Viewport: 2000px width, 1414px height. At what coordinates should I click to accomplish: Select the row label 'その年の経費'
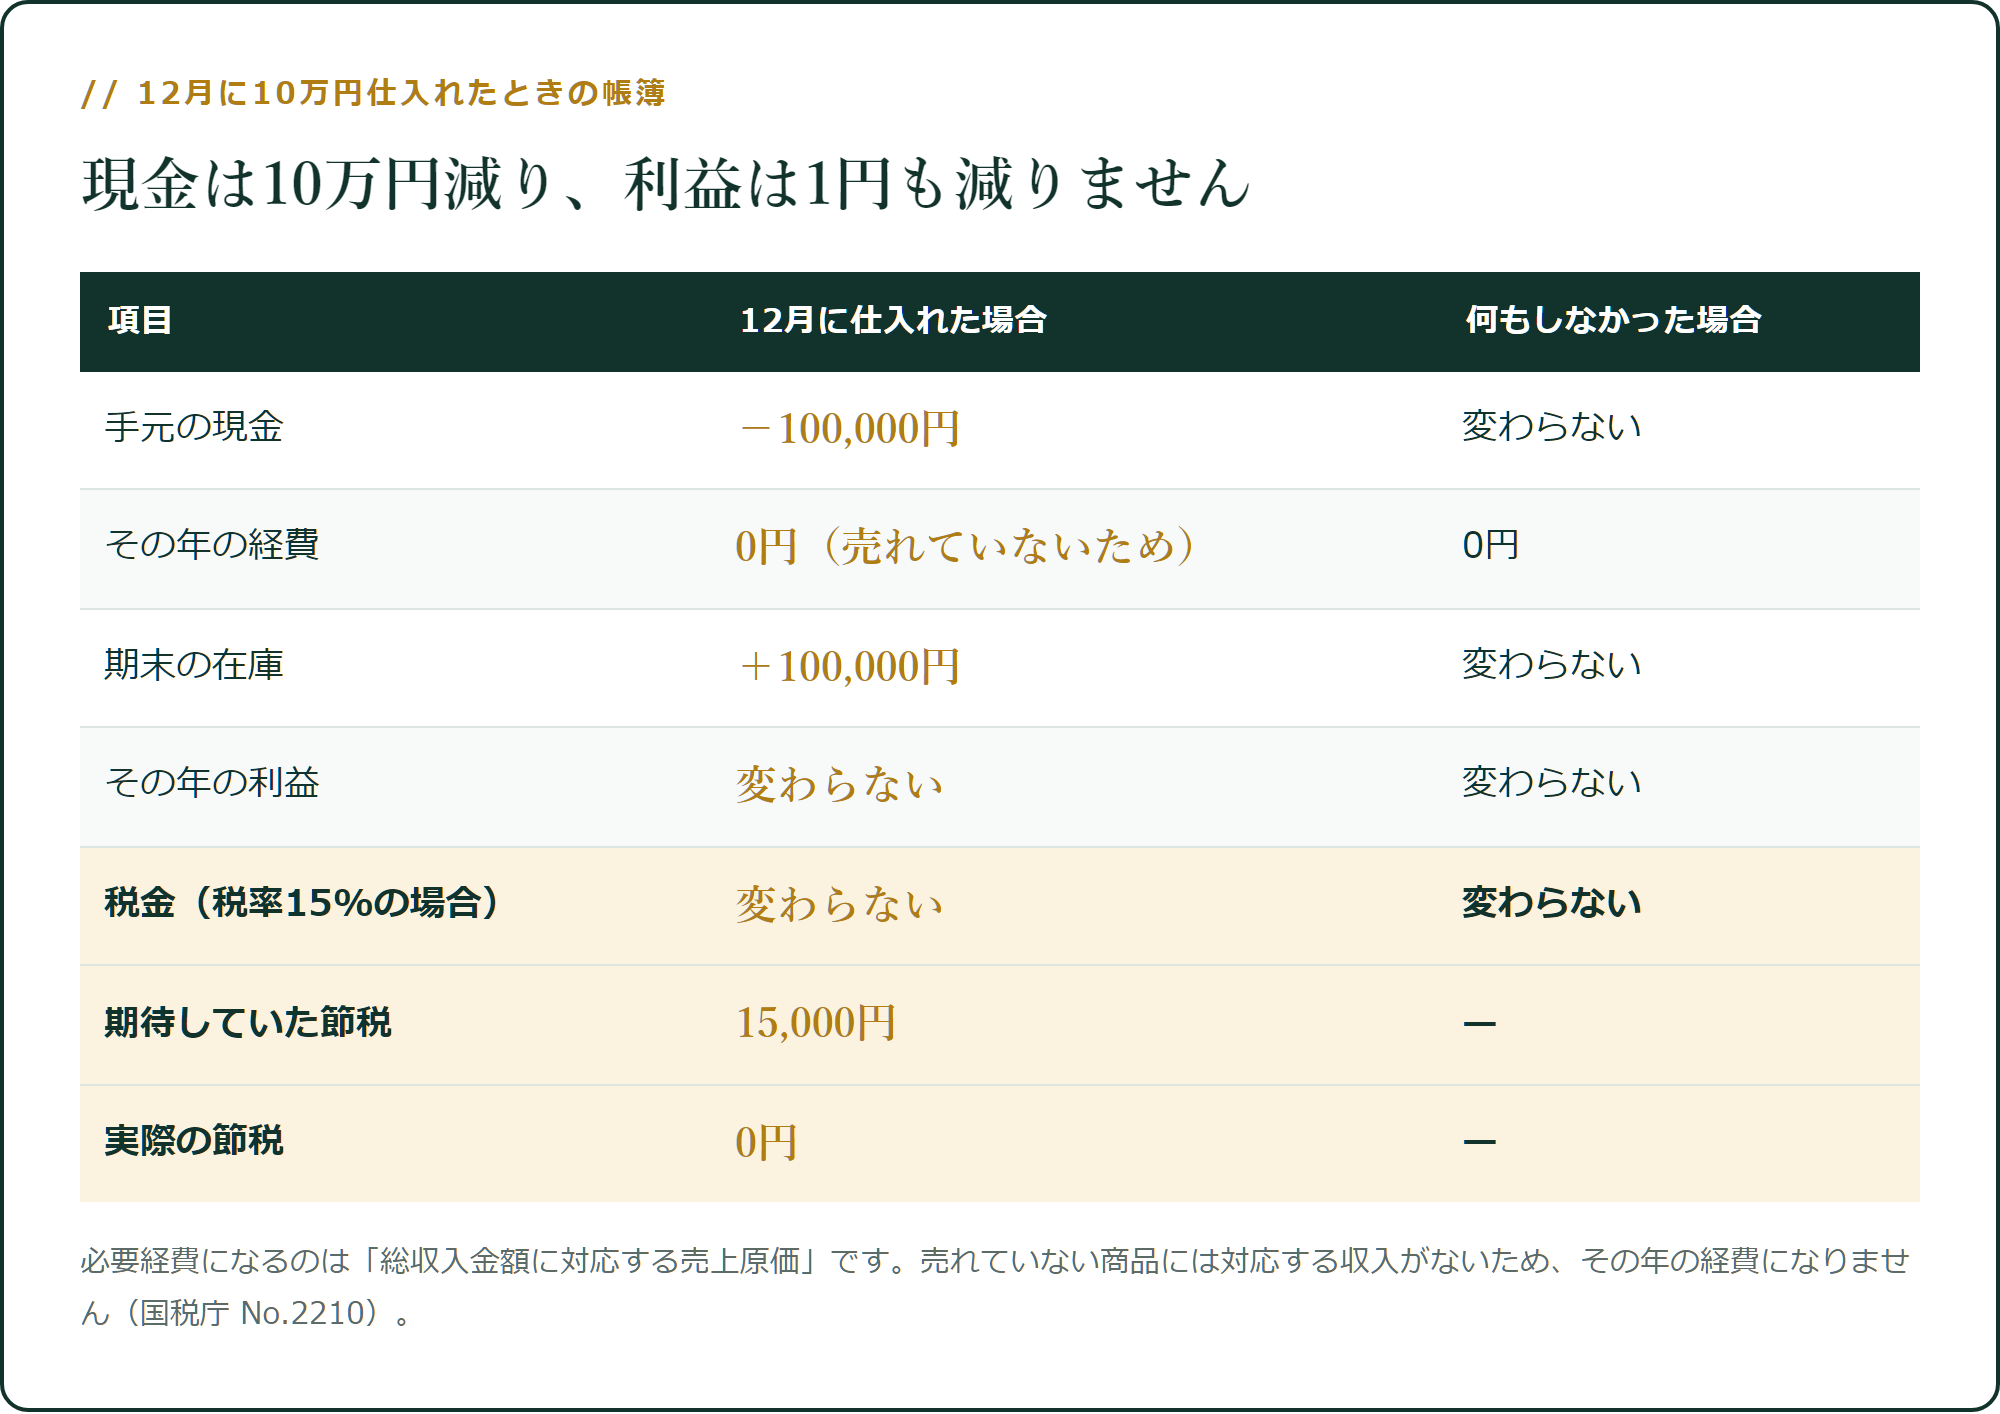coord(212,545)
